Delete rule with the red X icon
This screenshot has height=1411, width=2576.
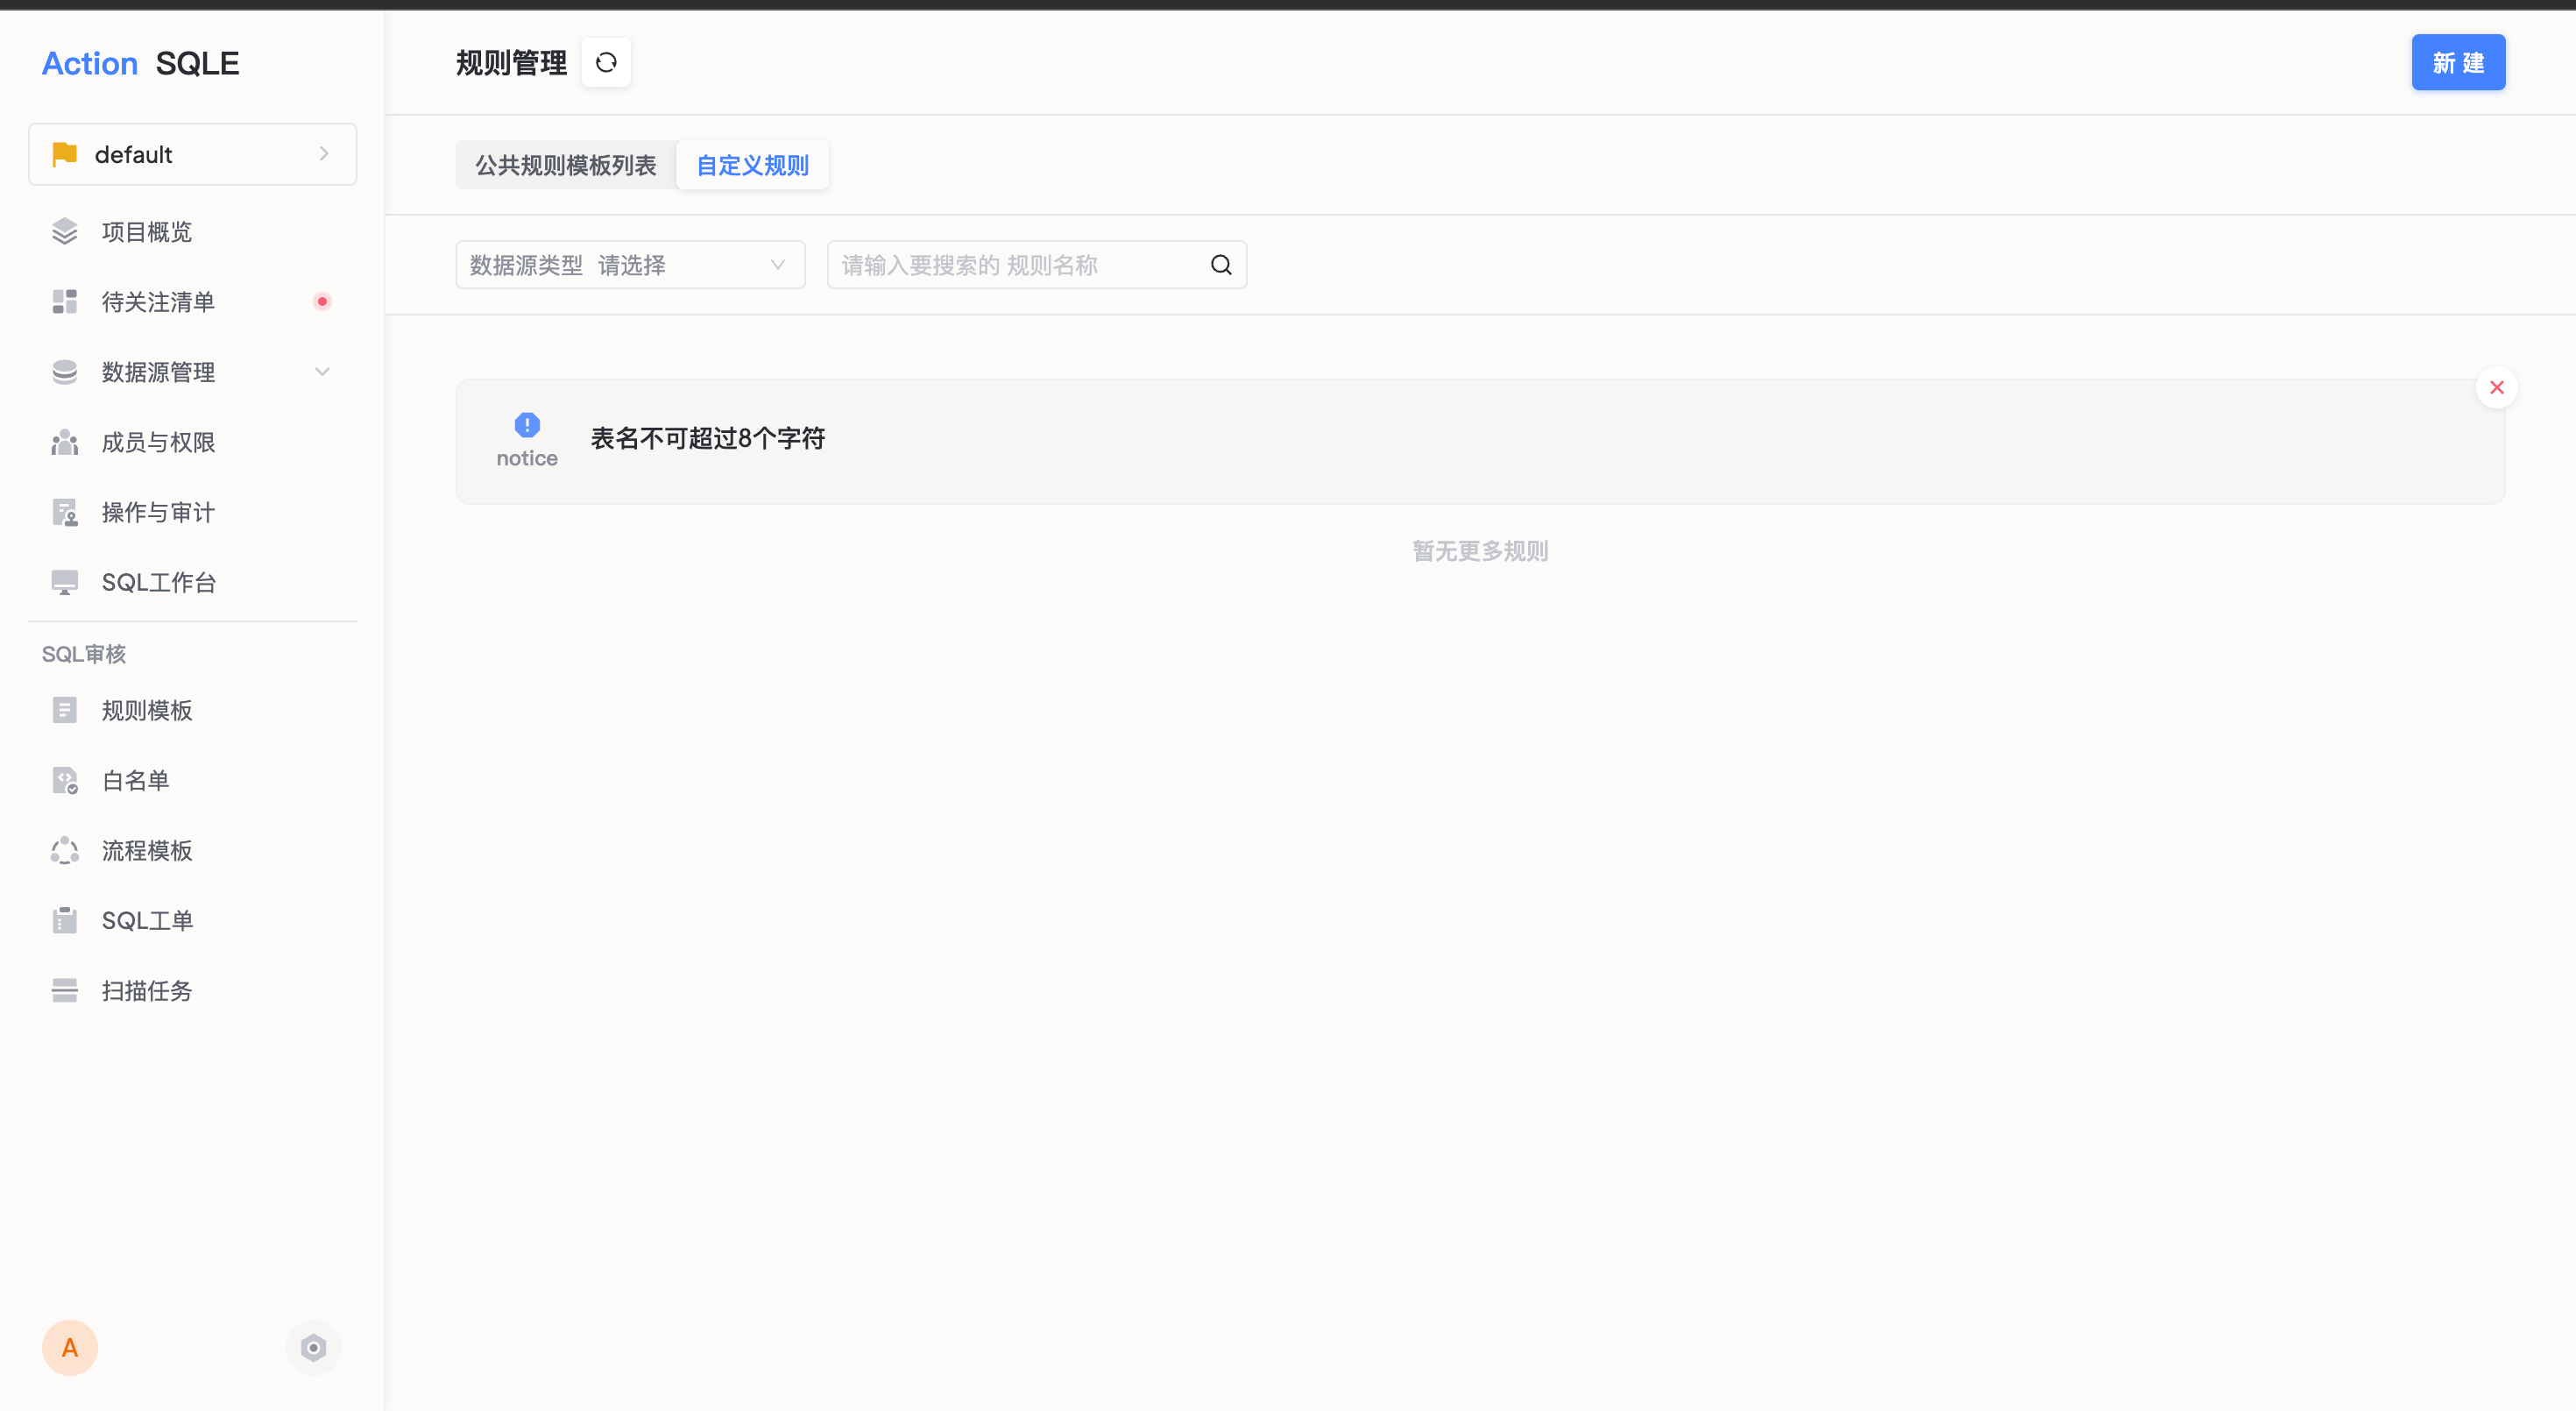pyautogui.click(x=2496, y=388)
